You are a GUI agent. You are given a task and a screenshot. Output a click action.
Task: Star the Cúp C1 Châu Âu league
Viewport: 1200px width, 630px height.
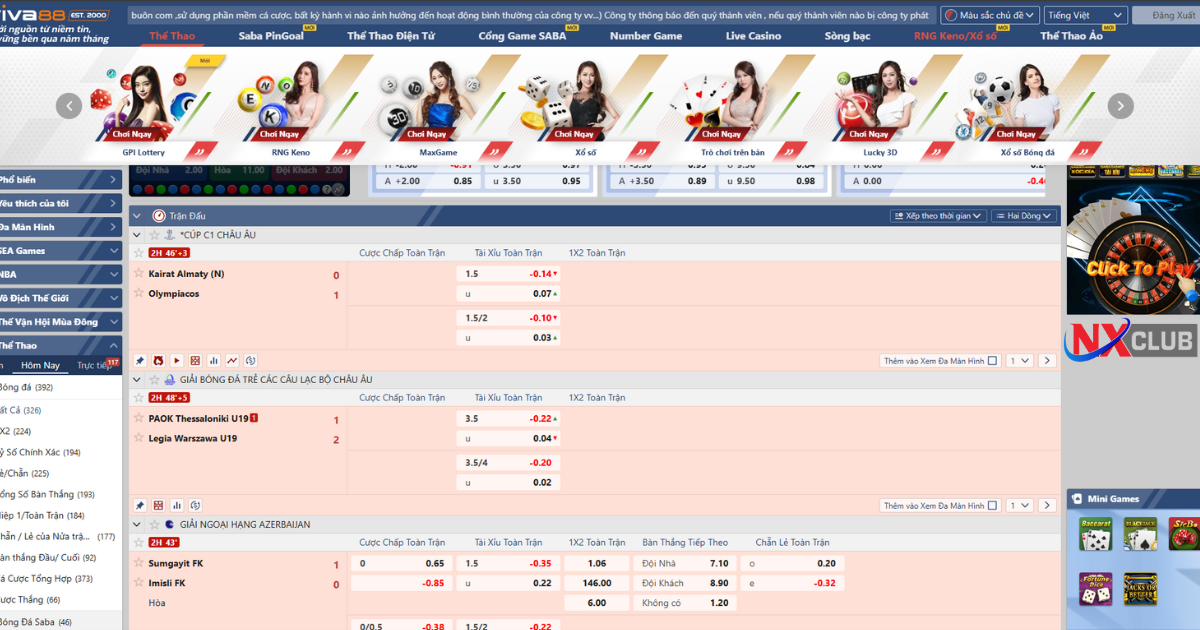point(154,235)
